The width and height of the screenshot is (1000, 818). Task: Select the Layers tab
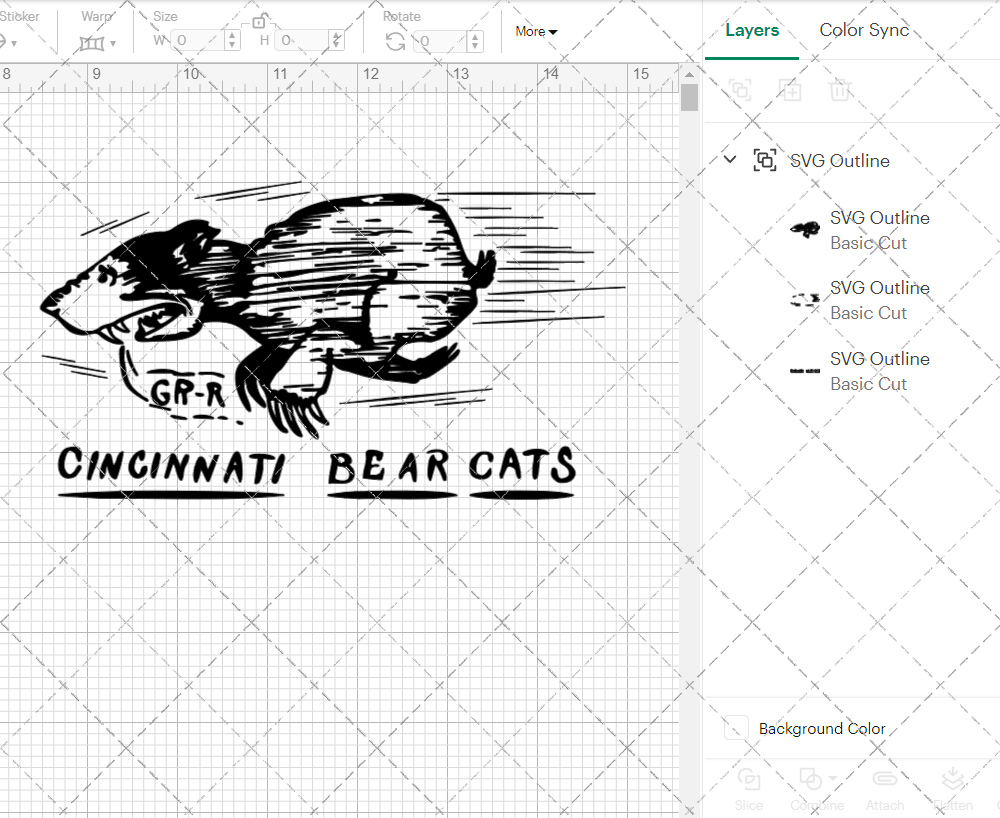(x=752, y=30)
